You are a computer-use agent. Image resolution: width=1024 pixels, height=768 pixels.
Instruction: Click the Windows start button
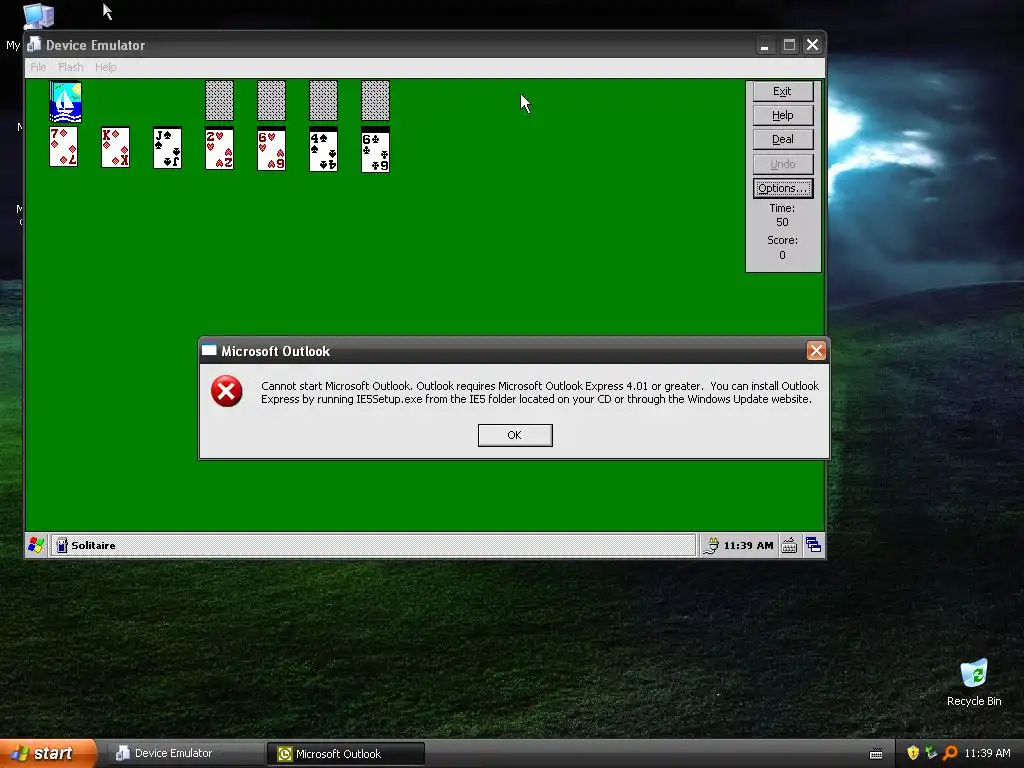click(x=48, y=753)
